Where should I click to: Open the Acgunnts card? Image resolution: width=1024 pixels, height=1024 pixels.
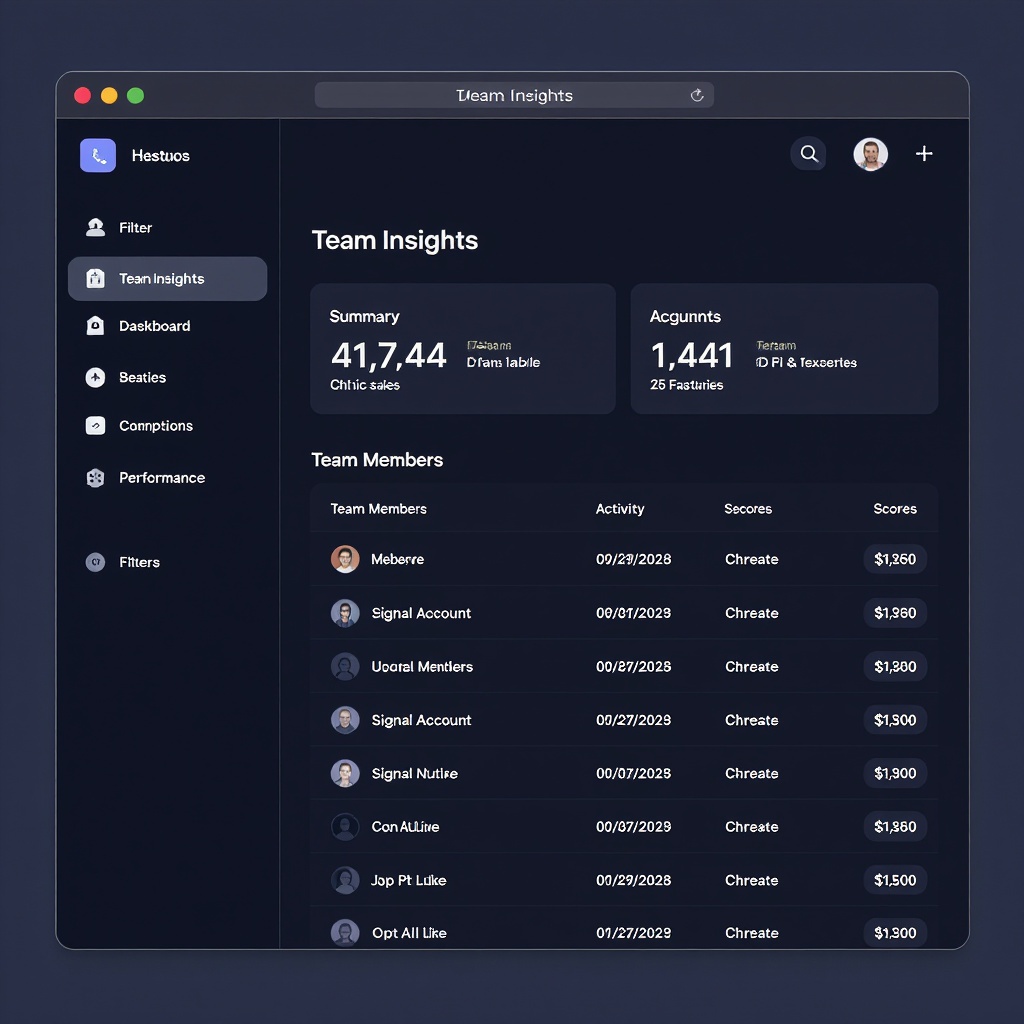click(784, 349)
